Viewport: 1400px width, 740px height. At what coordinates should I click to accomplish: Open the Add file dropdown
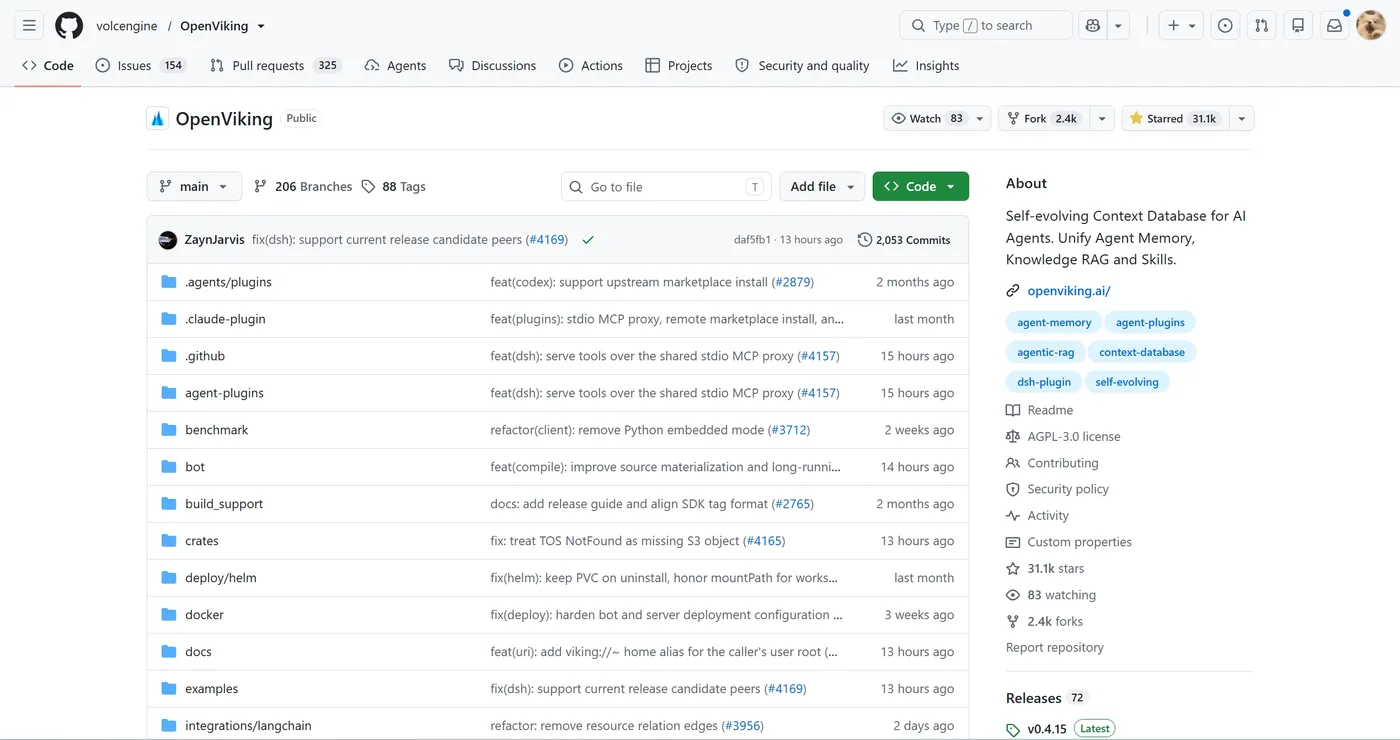point(822,186)
